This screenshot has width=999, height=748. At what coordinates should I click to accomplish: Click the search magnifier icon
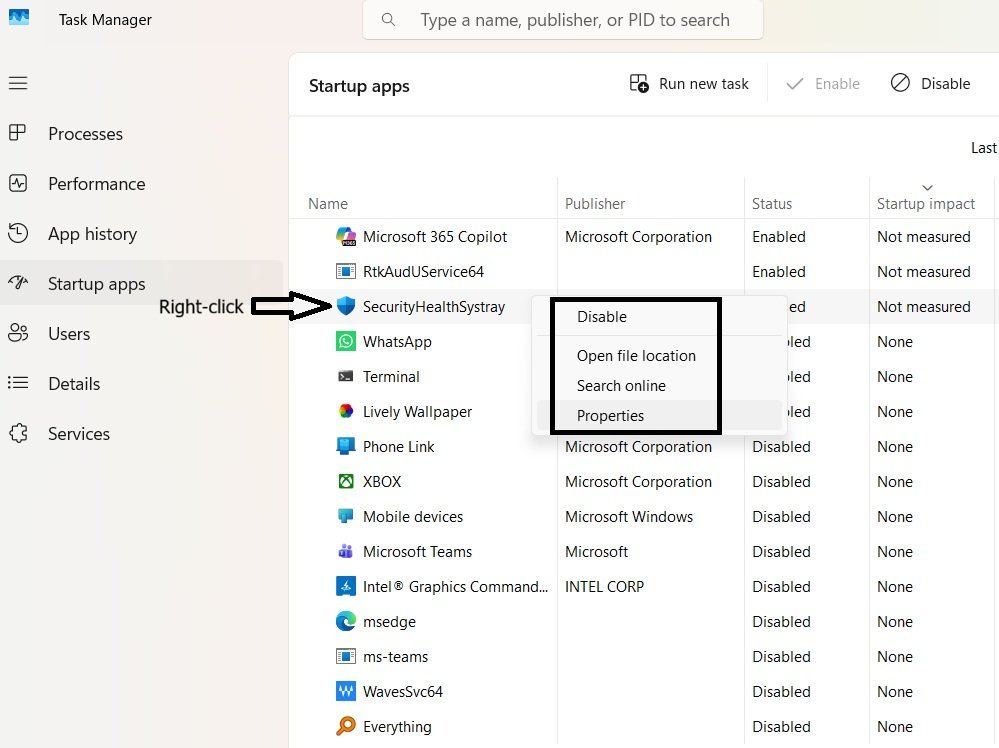pos(388,20)
